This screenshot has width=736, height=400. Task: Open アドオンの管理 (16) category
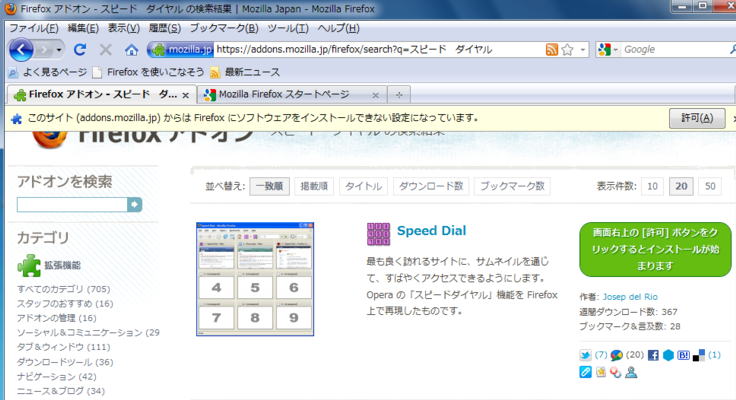(56, 318)
